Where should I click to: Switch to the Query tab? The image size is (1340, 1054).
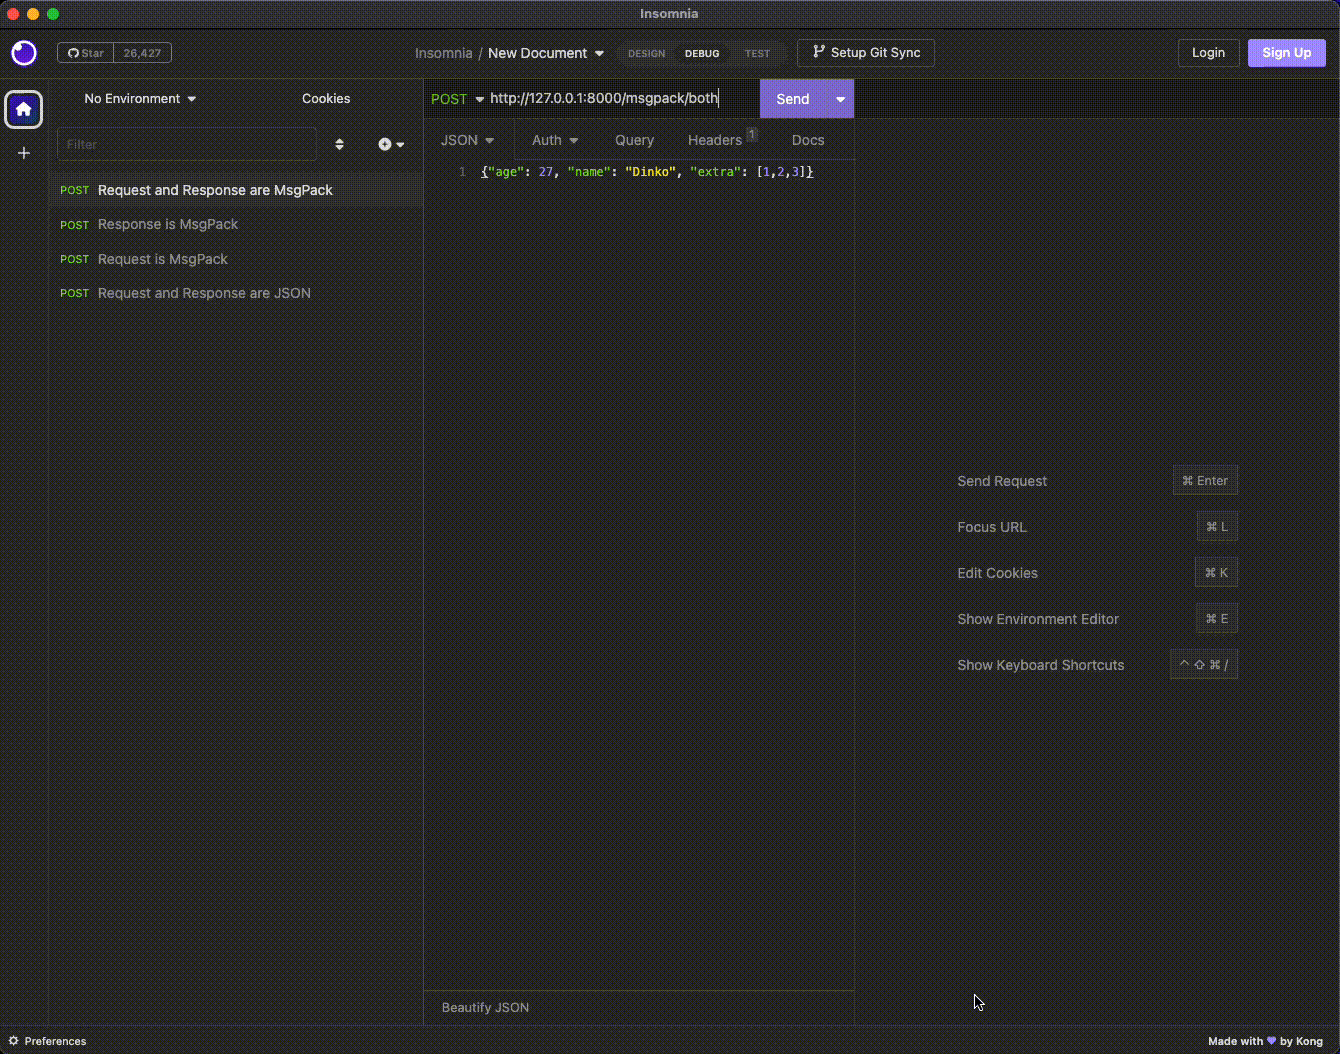click(x=634, y=140)
